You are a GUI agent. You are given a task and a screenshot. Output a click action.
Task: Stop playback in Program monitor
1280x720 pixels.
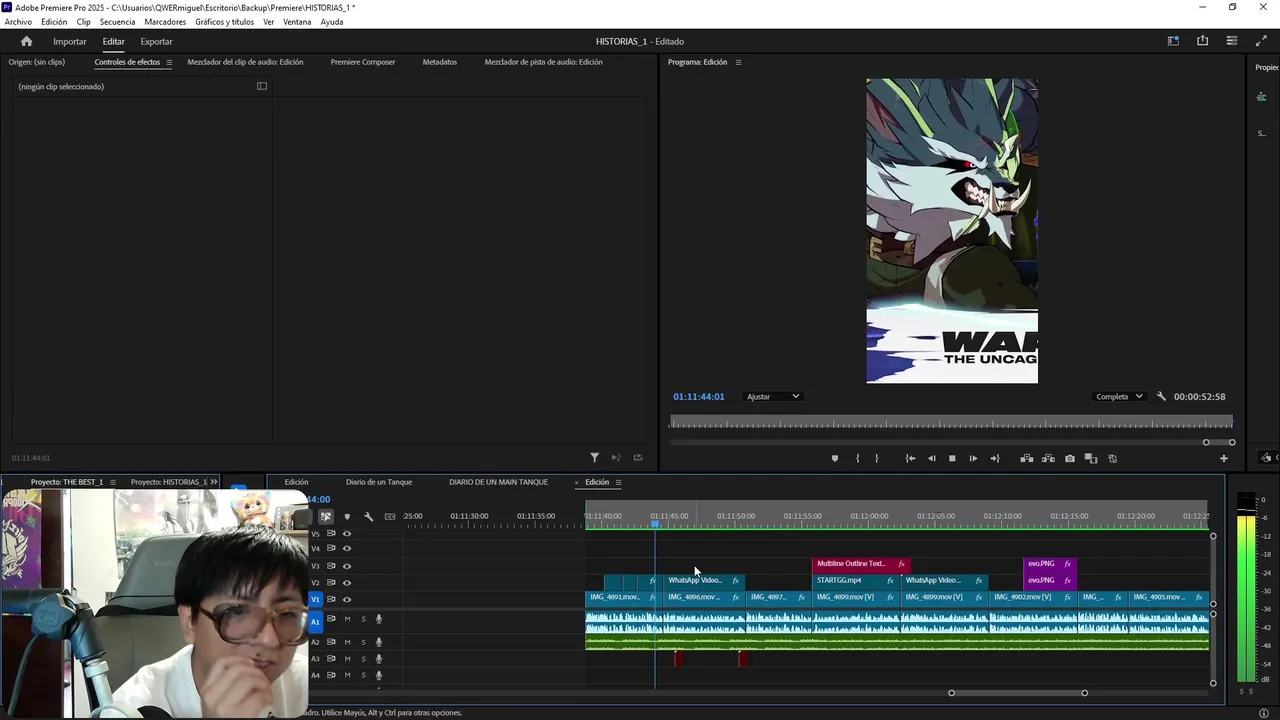tap(952, 458)
